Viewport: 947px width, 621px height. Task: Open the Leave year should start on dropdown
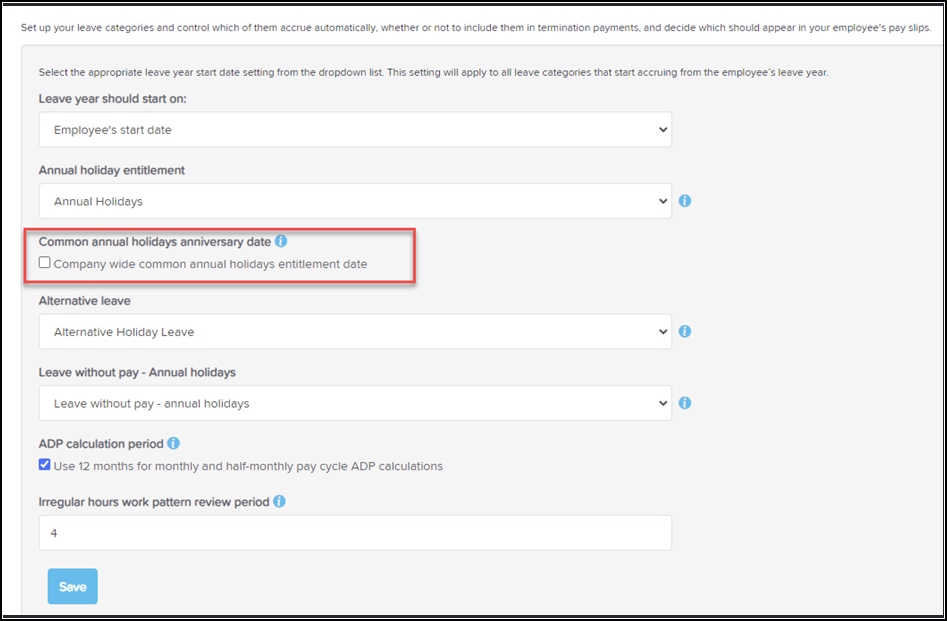click(355, 130)
